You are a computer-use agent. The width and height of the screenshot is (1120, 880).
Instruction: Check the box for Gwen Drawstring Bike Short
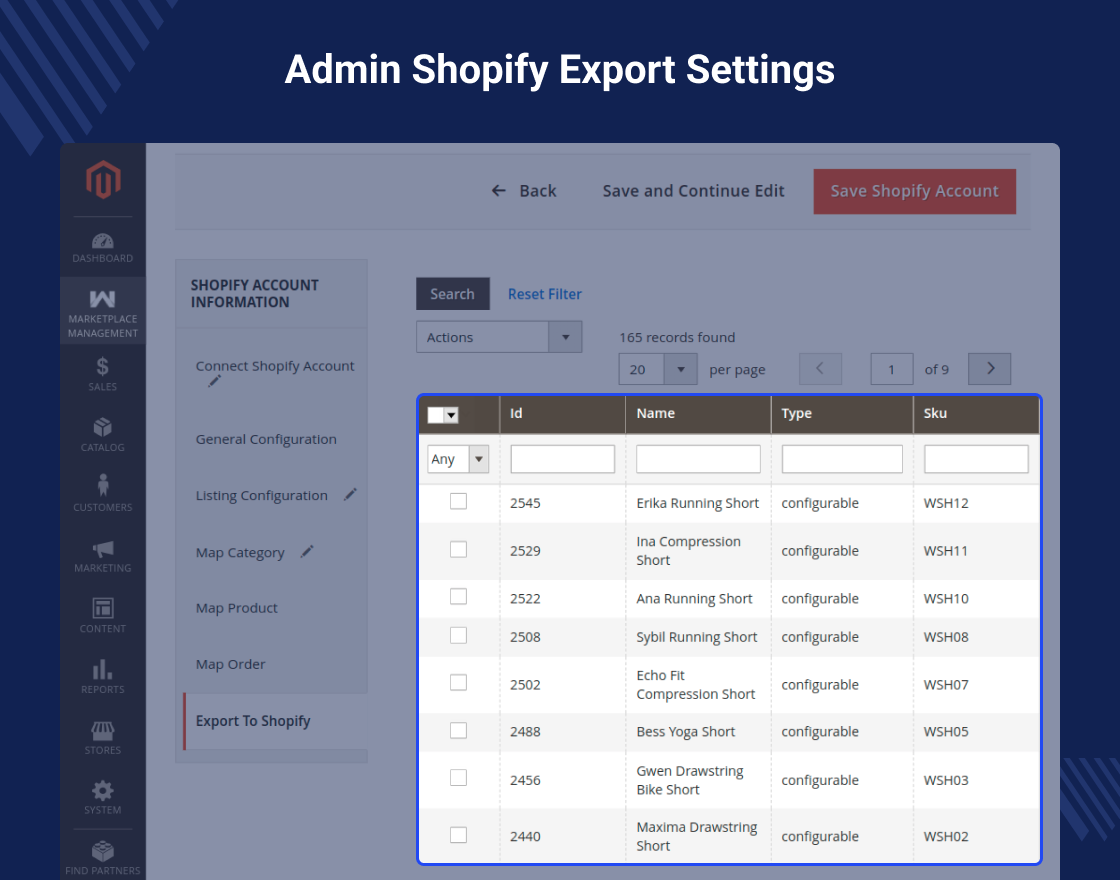459,777
